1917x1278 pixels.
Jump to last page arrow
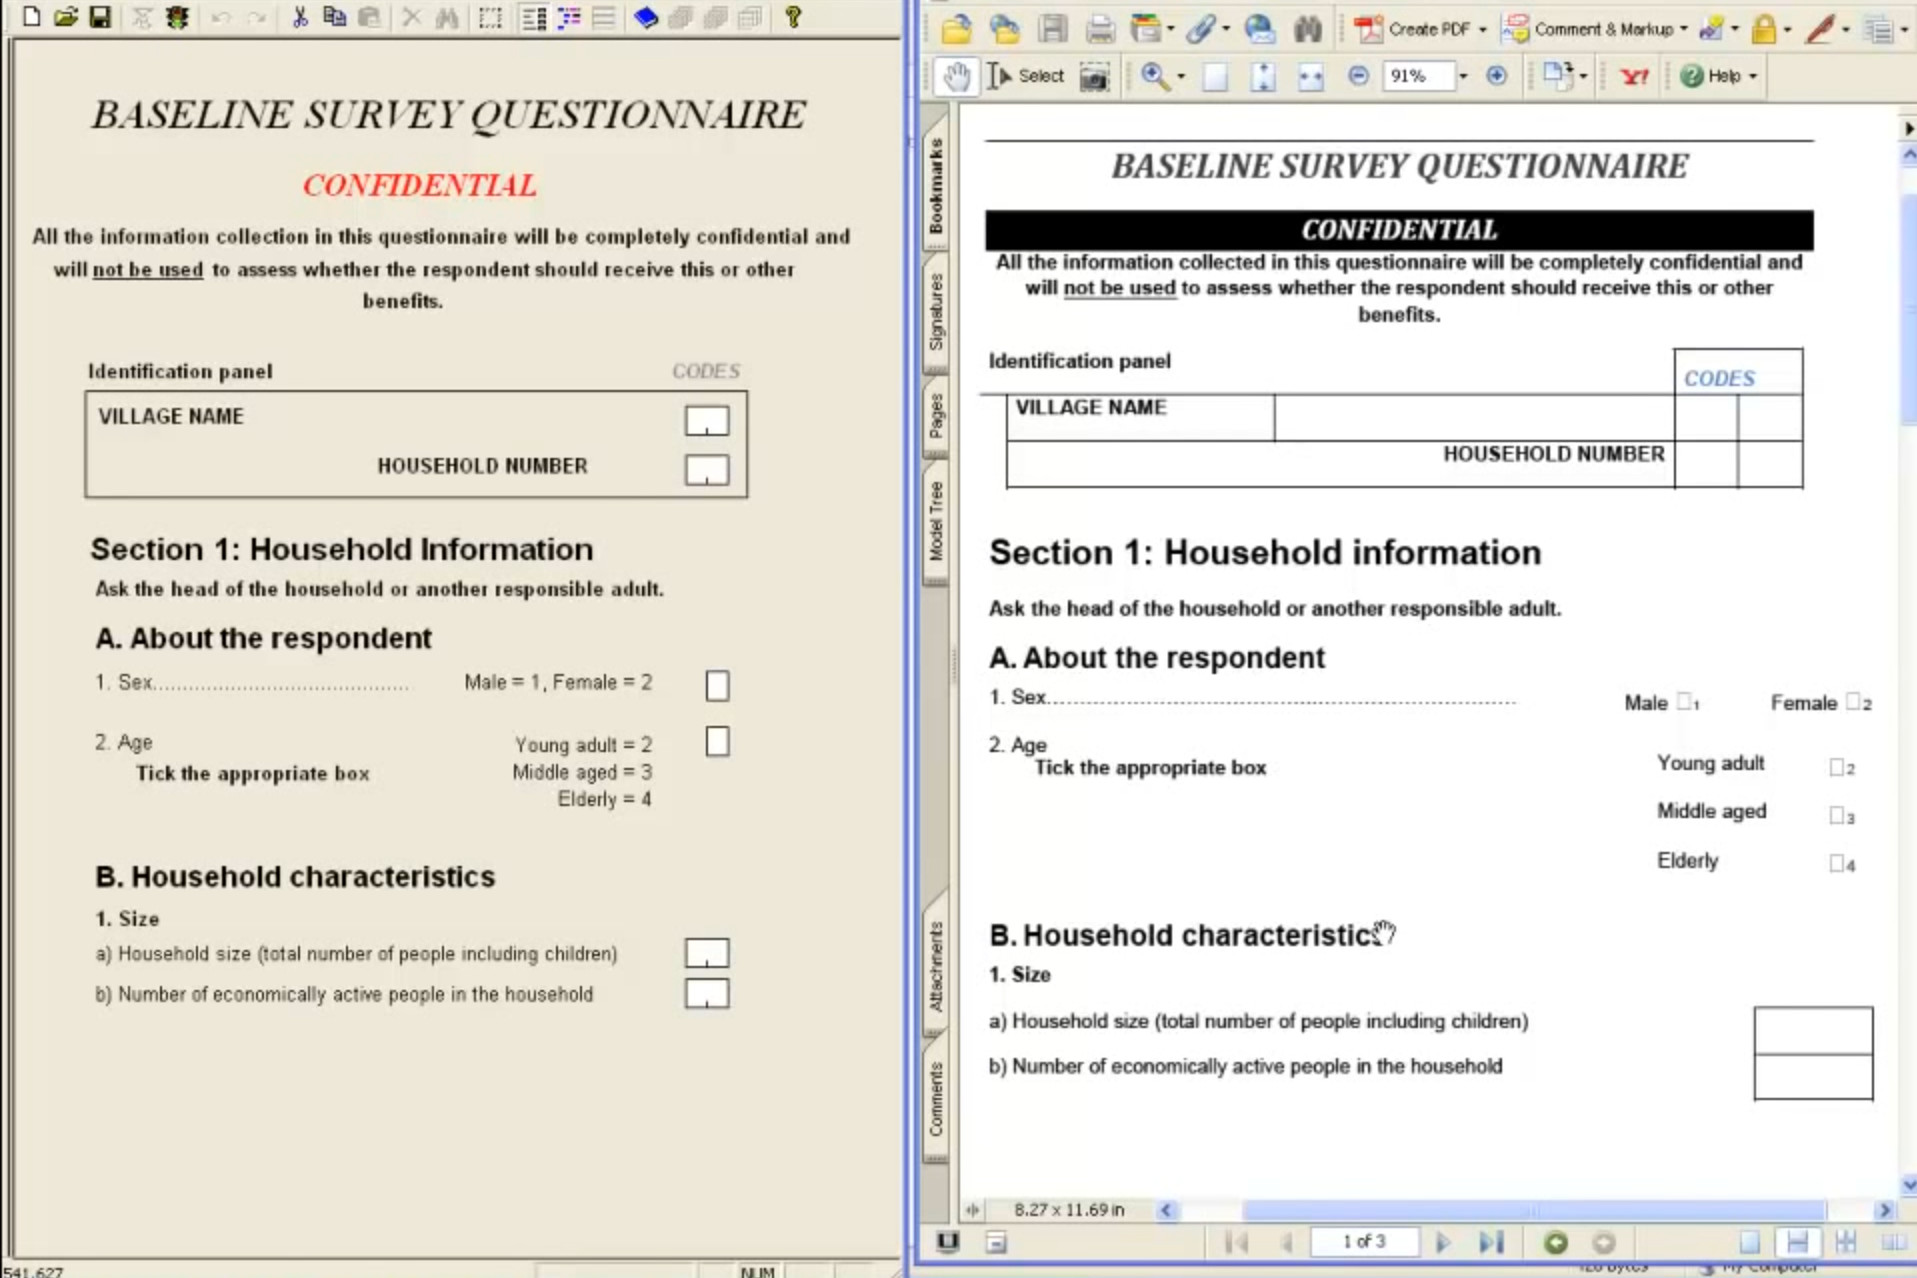[x=1491, y=1242]
